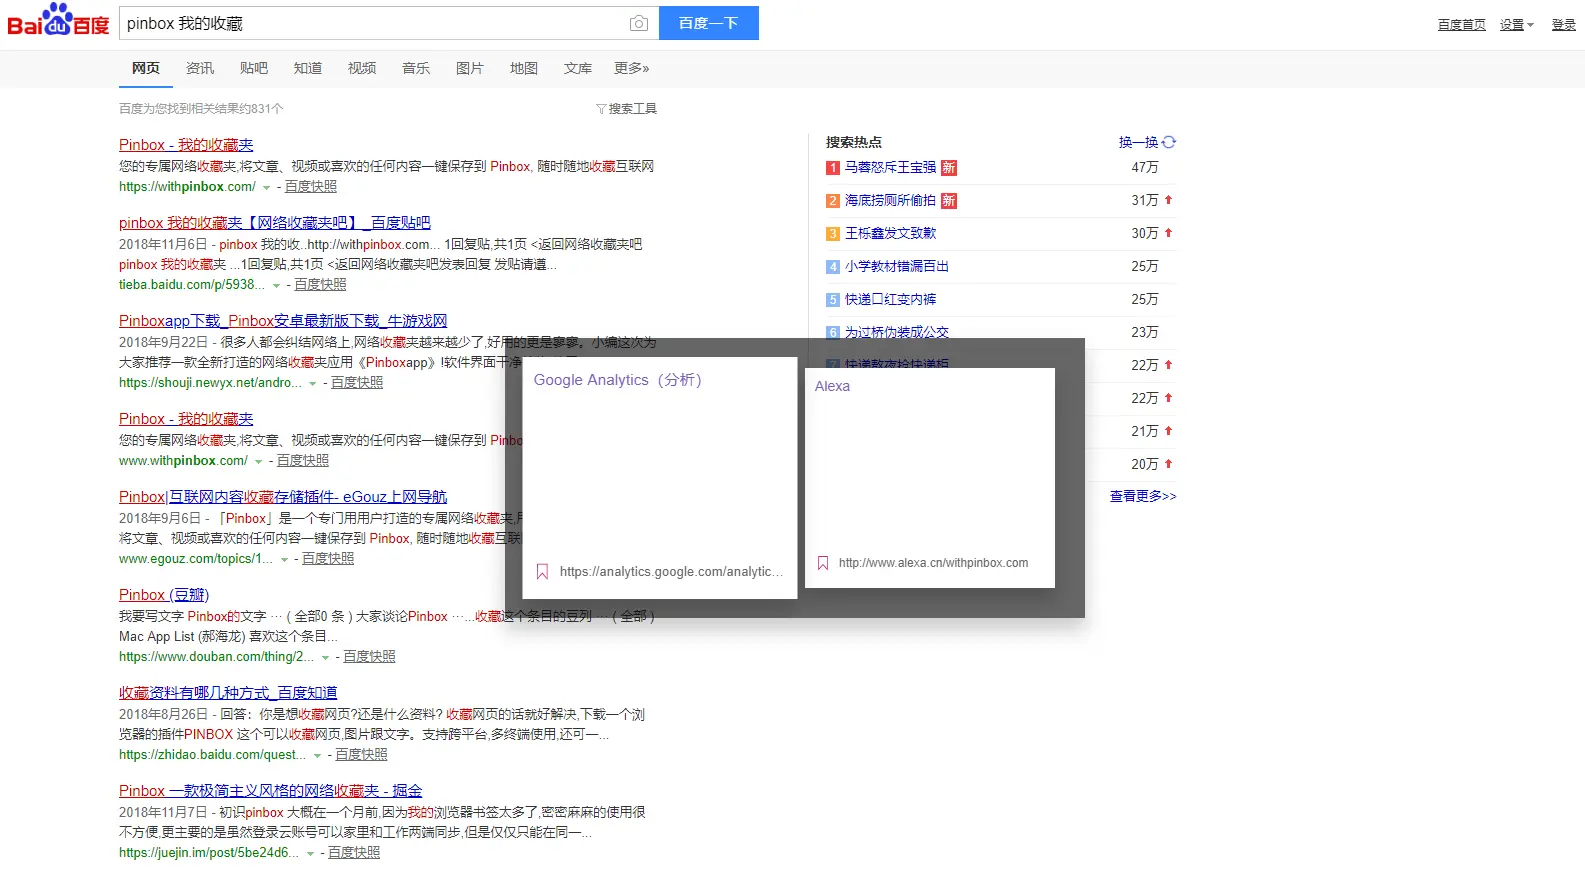Screen dimensions: 1585x874
Task: Select the 网页 tab
Action: pyautogui.click(x=146, y=68)
